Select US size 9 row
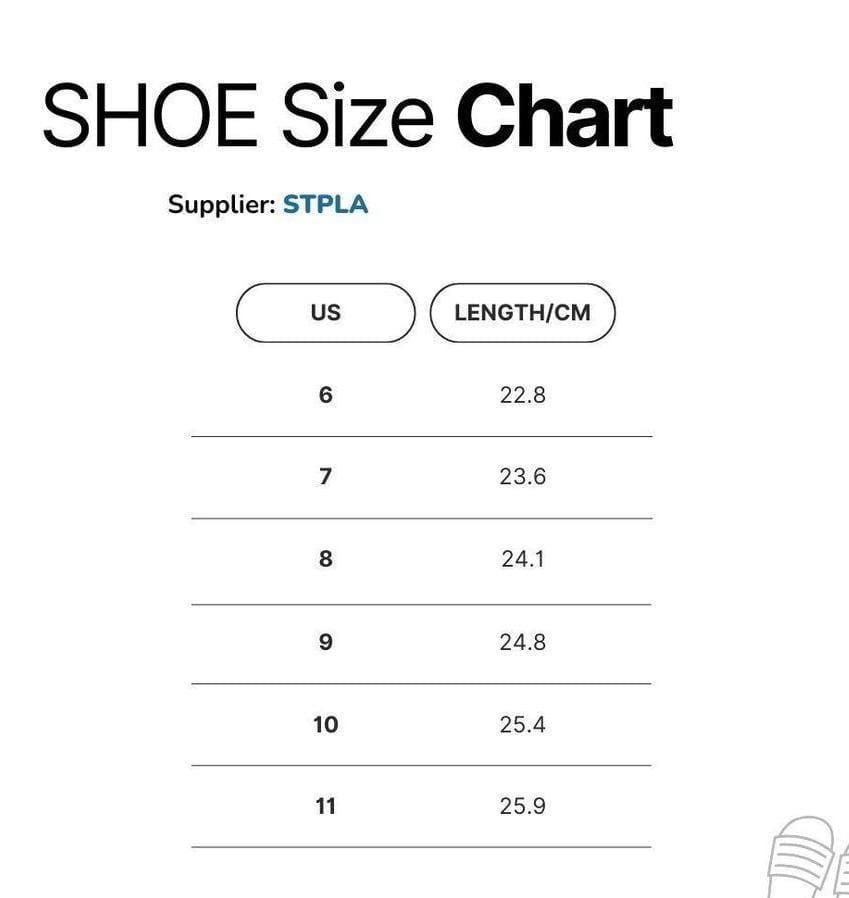This screenshot has width=849, height=898. 325,642
